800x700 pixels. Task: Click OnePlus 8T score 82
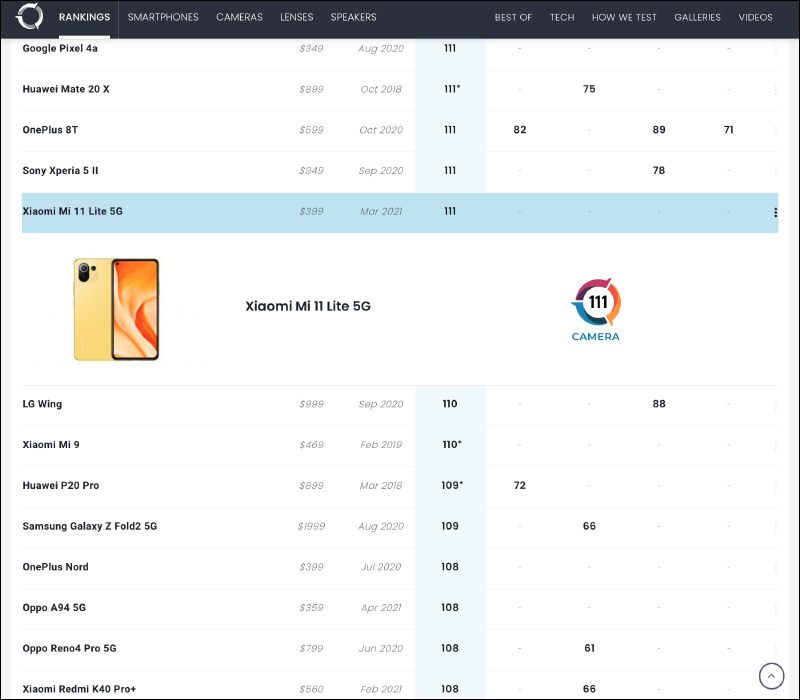519,130
